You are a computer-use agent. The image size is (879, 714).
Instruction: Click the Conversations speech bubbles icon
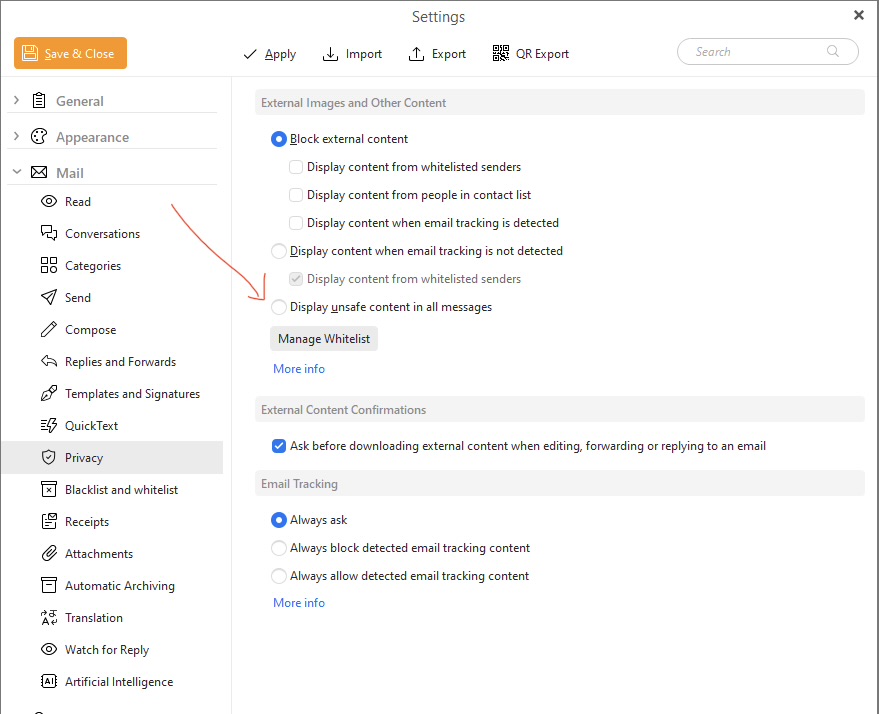(x=49, y=233)
